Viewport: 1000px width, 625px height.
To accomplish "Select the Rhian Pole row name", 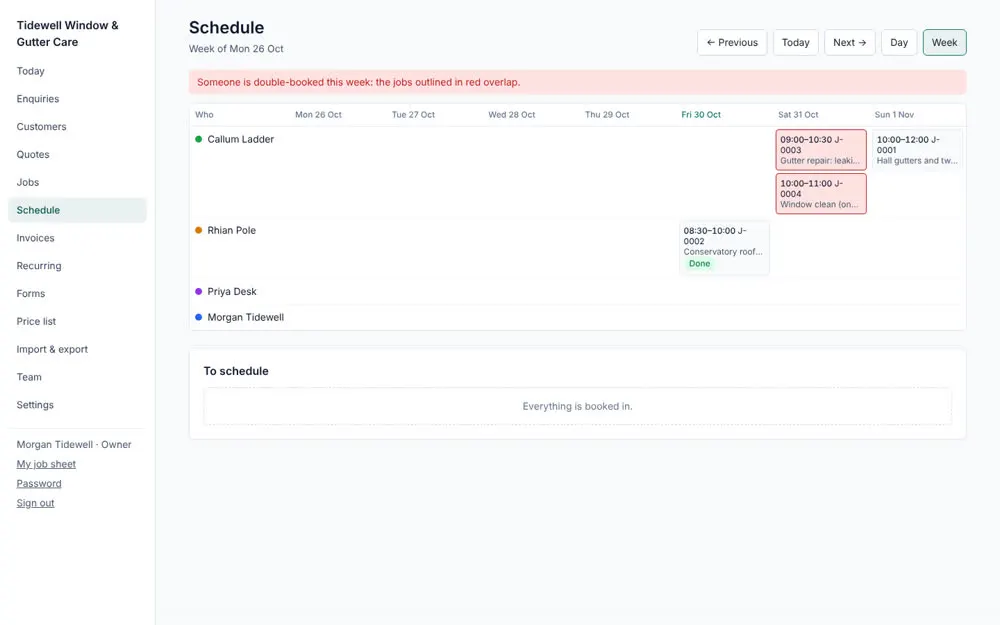I will pos(232,230).
